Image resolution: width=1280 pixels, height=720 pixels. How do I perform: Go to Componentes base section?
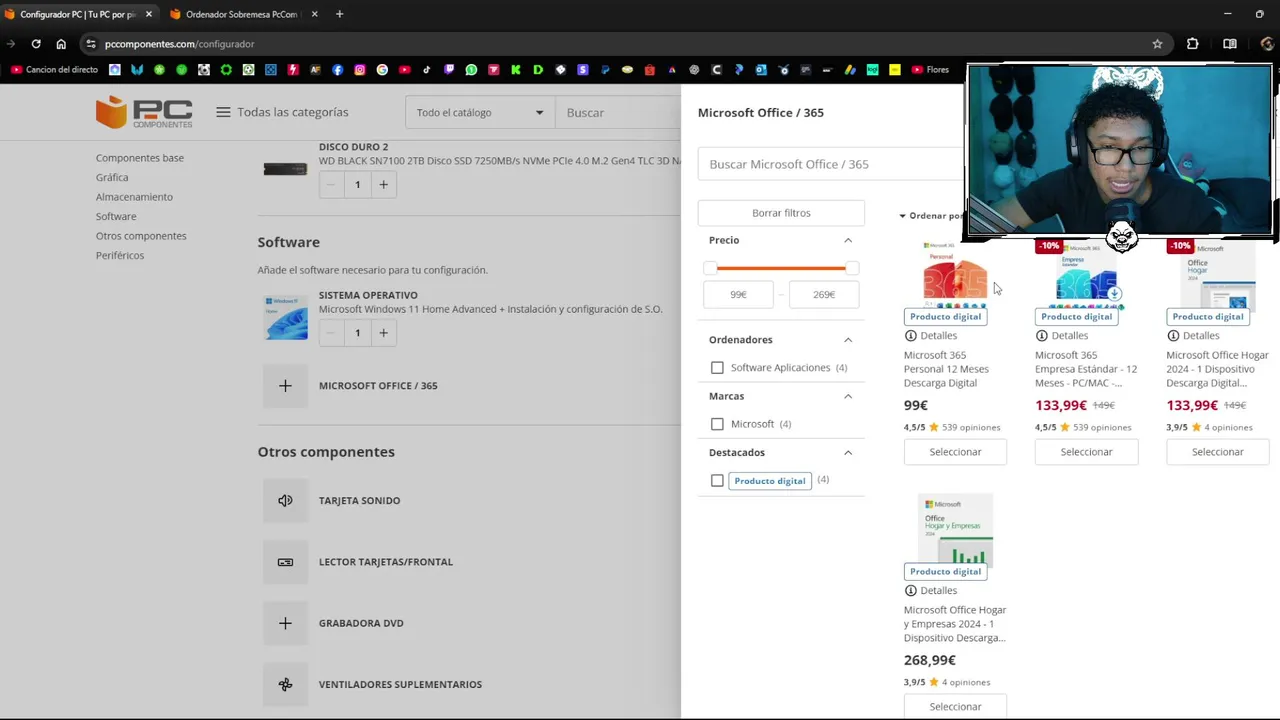click(x=140, y=158)
